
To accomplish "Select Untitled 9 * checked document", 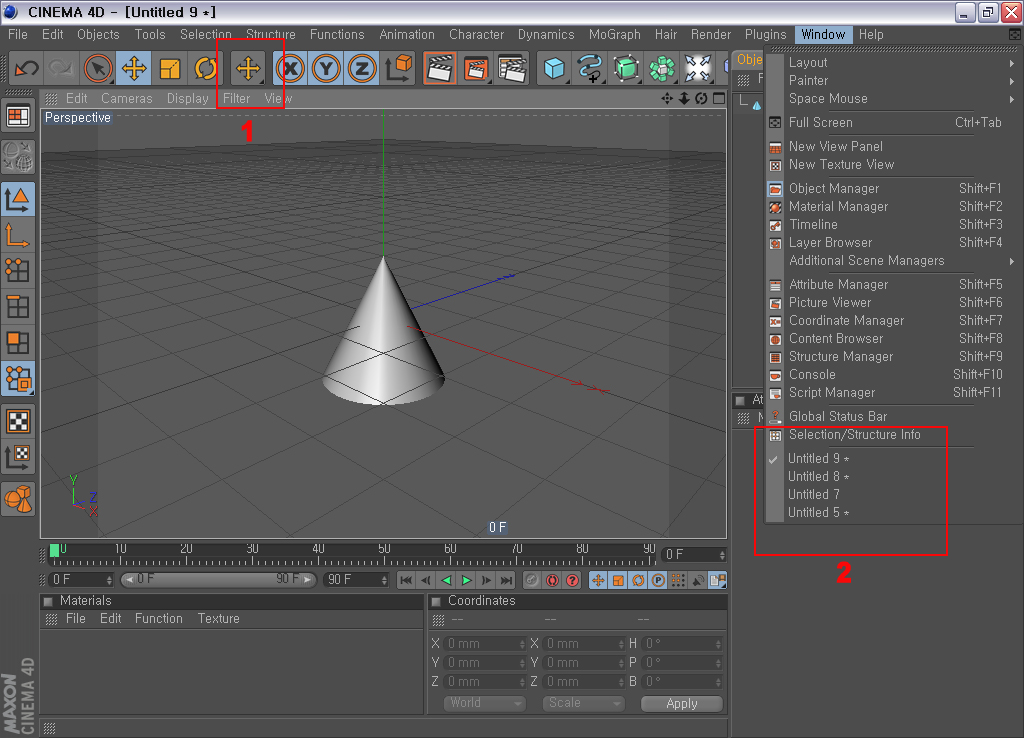I will coord(893,458).
